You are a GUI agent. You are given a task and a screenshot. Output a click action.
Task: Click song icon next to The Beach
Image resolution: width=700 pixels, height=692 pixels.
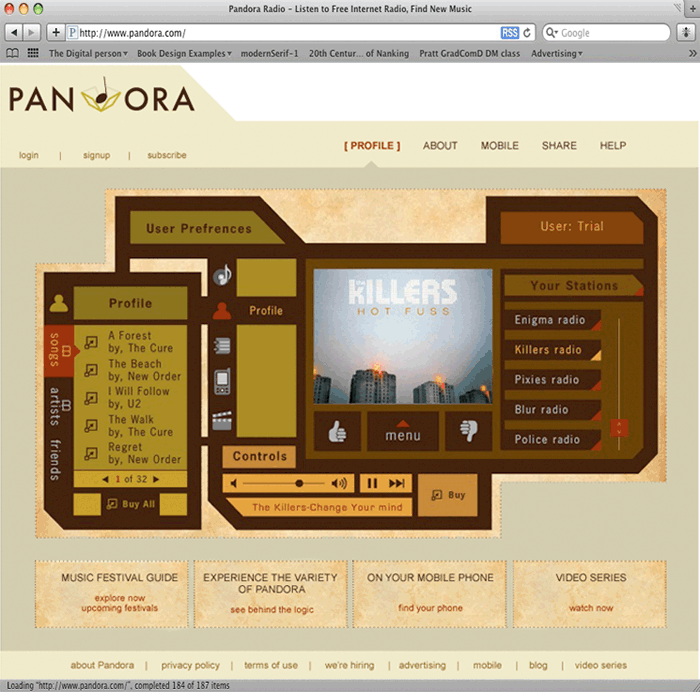coord(91,370)
